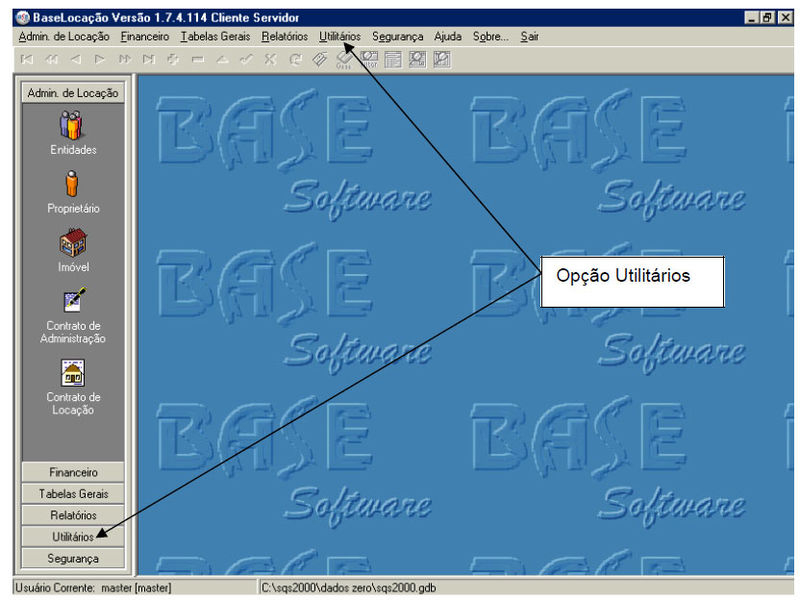
Task: Expand the Utilitários sidebar section
Action: [73, 537]
